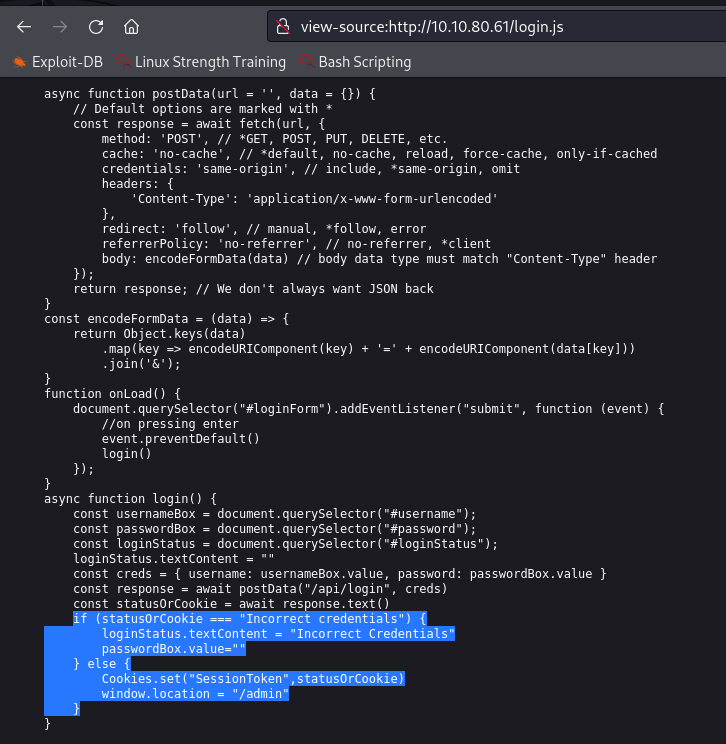726x744 pixels.
Task: Click the highlighted 'window.location = "/admin"' line
Action: 194,693
